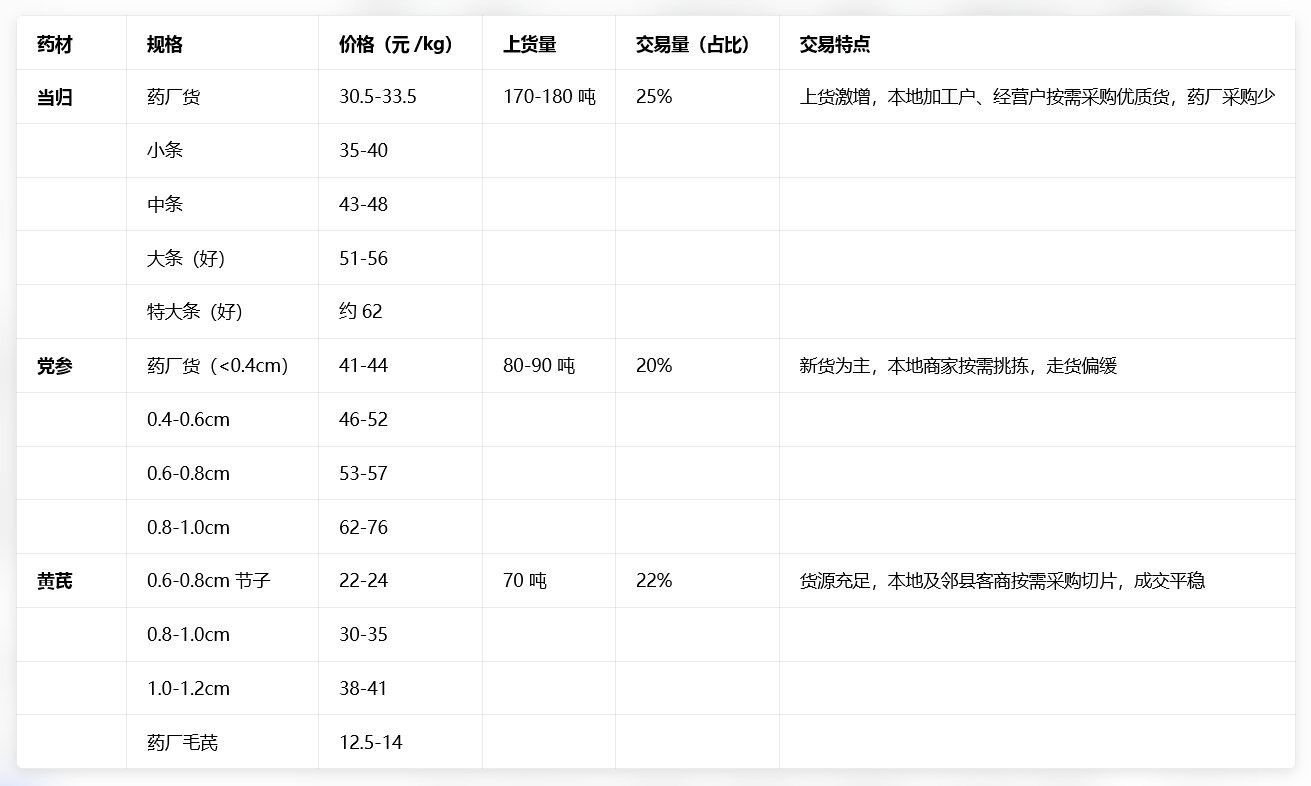1311x786 pixels.
Task: Click the 上货量 column header
Action: point(529,44)
